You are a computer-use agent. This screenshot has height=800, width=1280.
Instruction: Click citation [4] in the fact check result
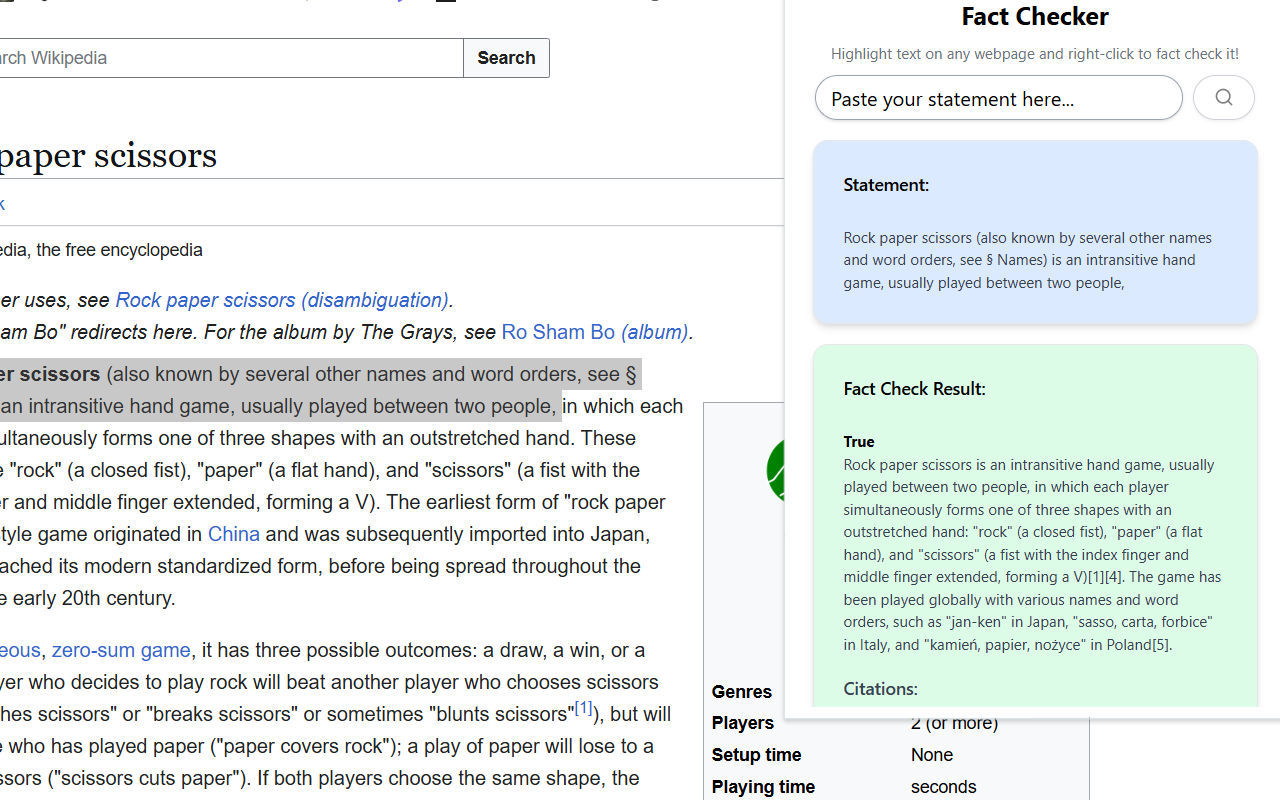1113,576
